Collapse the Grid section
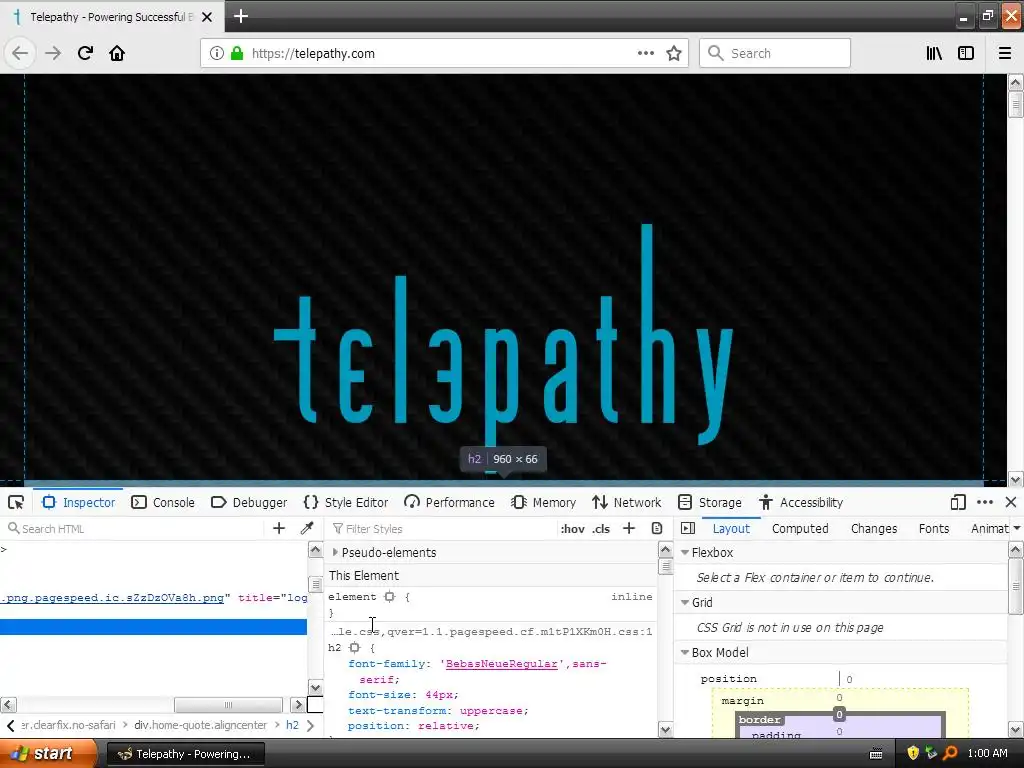Image resolution: width=1024 pixels, height=768 pixels. 685,602
